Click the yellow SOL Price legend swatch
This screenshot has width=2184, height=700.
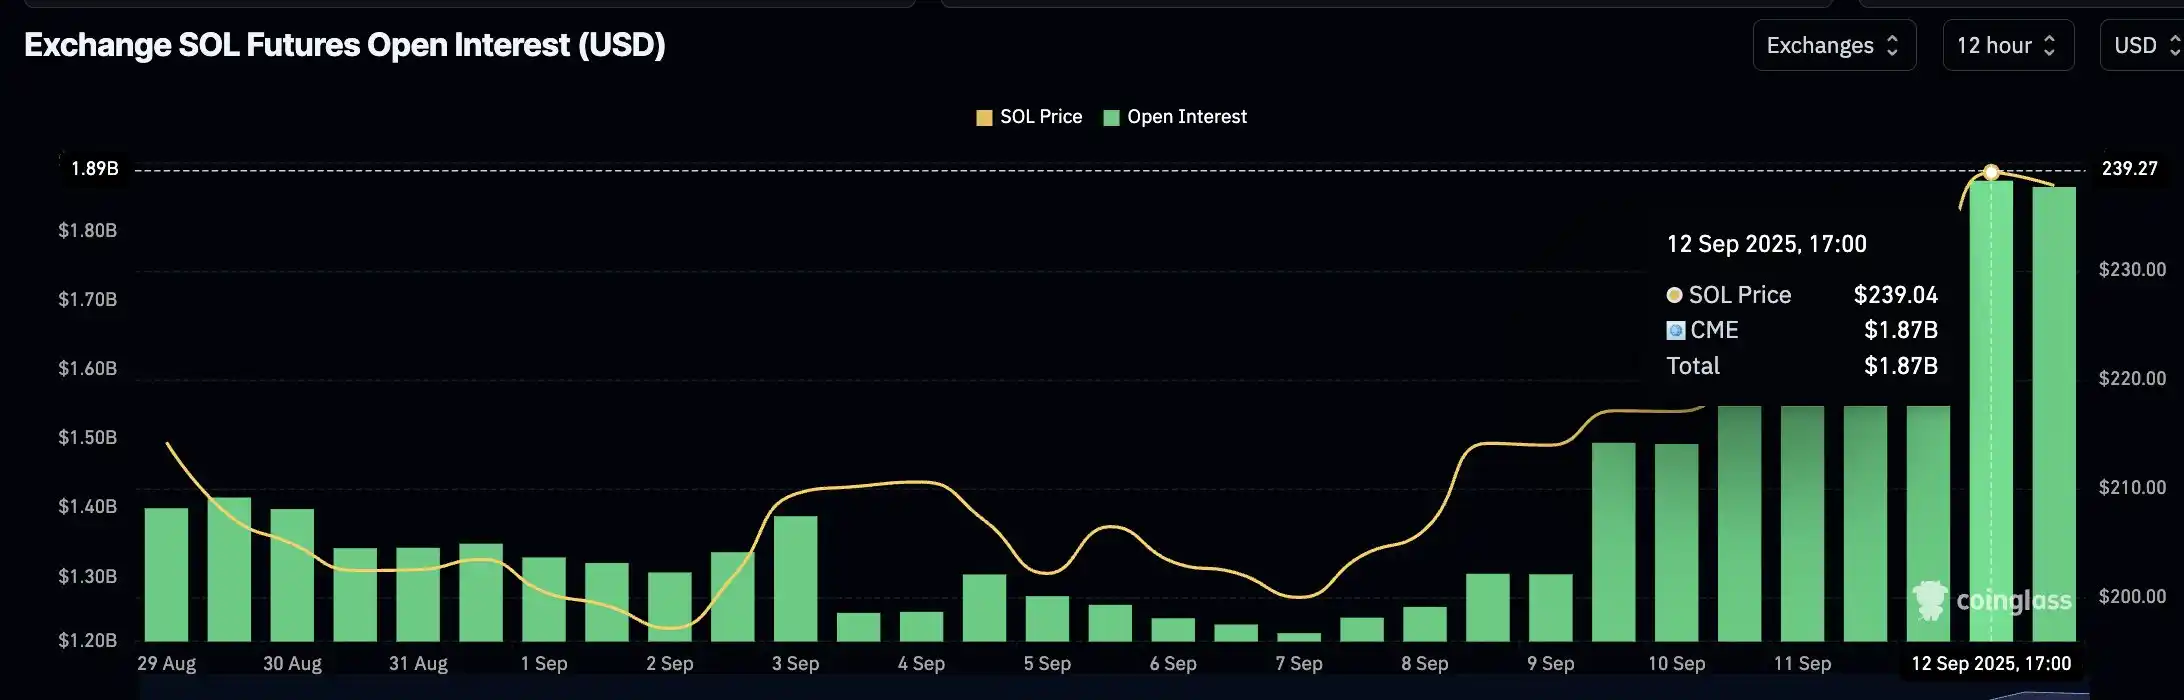coord(984,118)
